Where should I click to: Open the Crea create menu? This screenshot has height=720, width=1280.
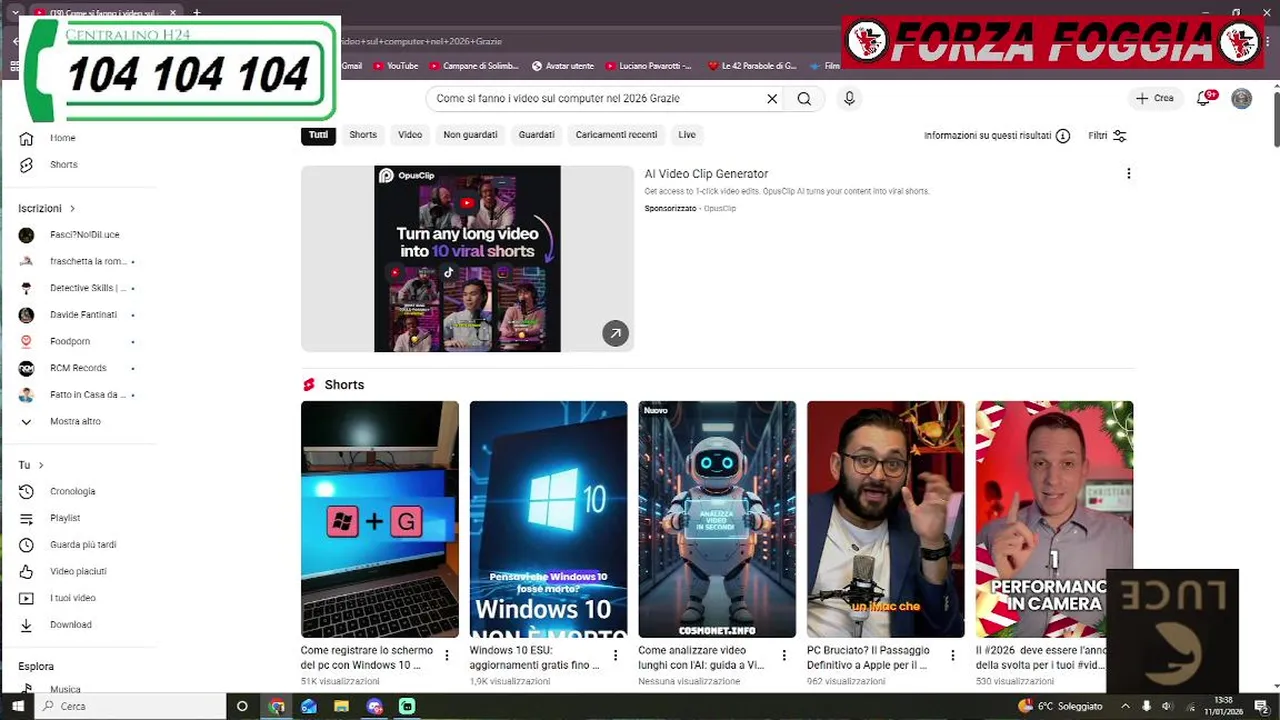[1154, 98]
